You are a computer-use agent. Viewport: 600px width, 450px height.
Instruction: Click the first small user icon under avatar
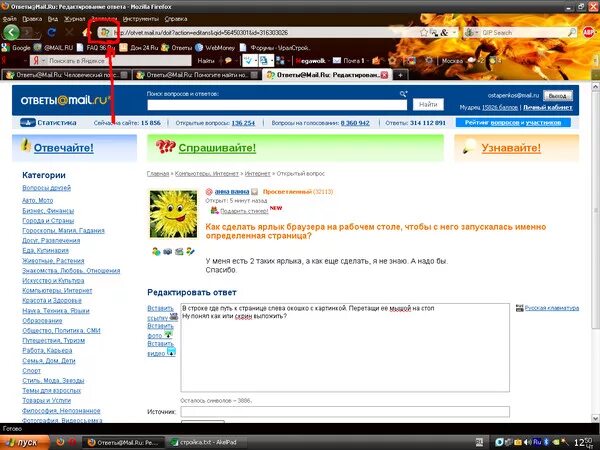click(x=156, y=251)
